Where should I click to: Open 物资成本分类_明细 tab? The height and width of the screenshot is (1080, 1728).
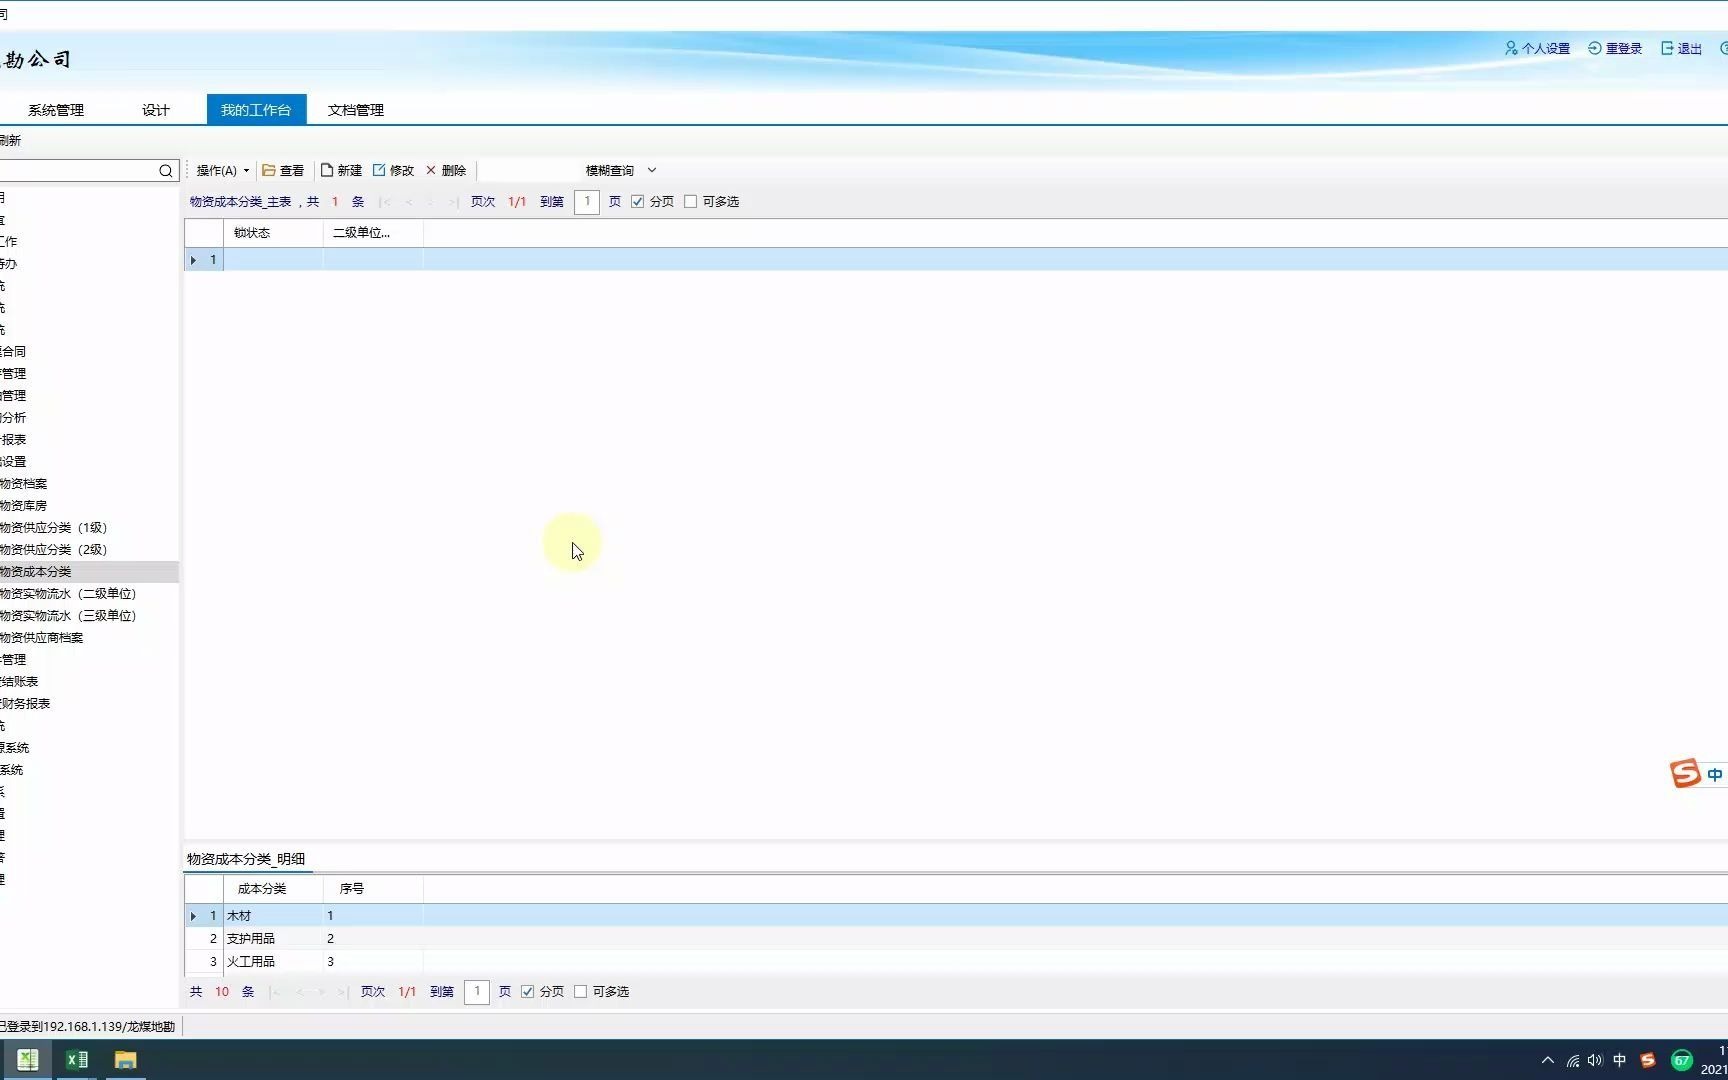(x=246, y=859)
